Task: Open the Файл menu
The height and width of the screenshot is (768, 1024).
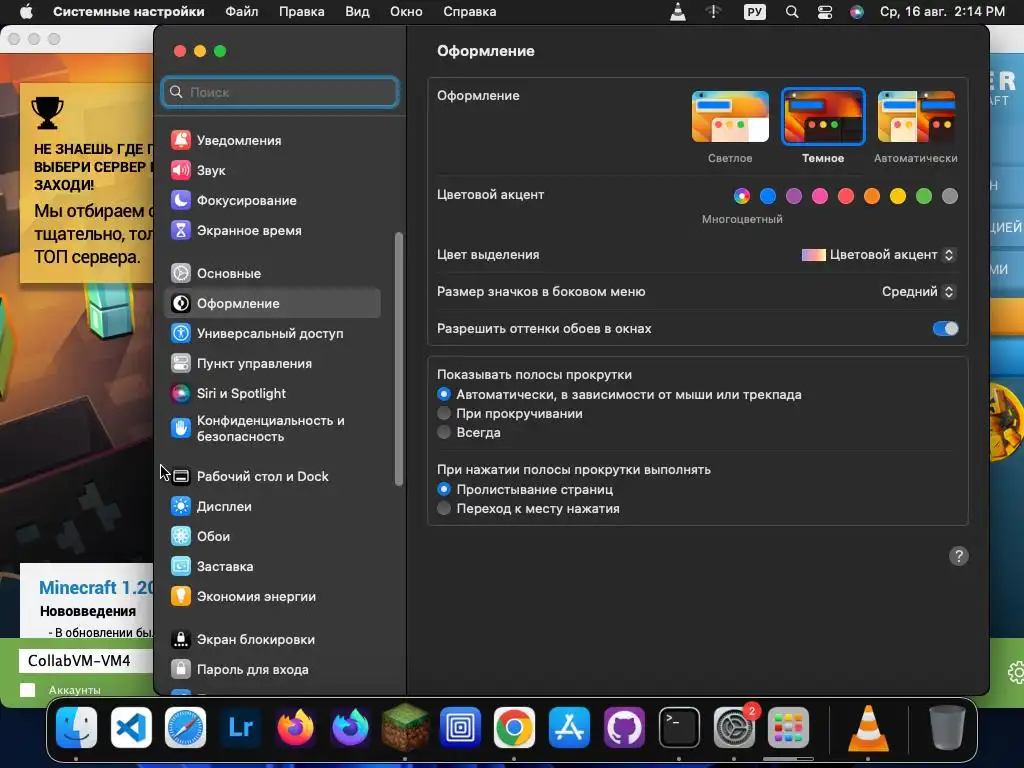Action: pyautogui.click(x=242, y=12)
